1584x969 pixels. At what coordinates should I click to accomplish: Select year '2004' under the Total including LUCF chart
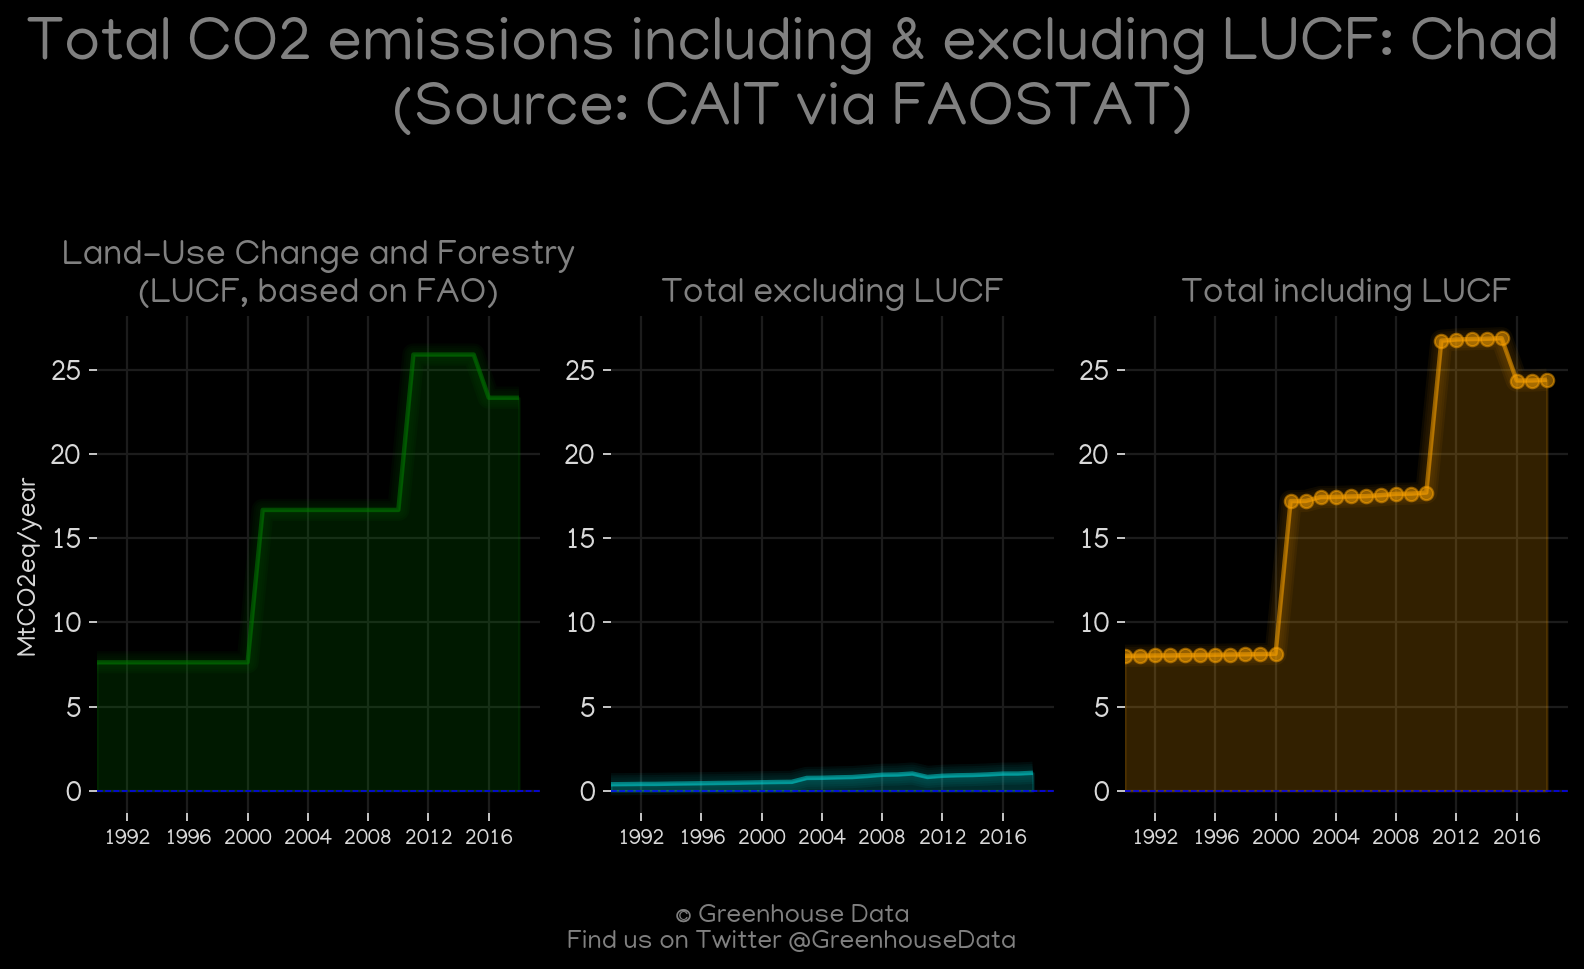(1336, 837)
